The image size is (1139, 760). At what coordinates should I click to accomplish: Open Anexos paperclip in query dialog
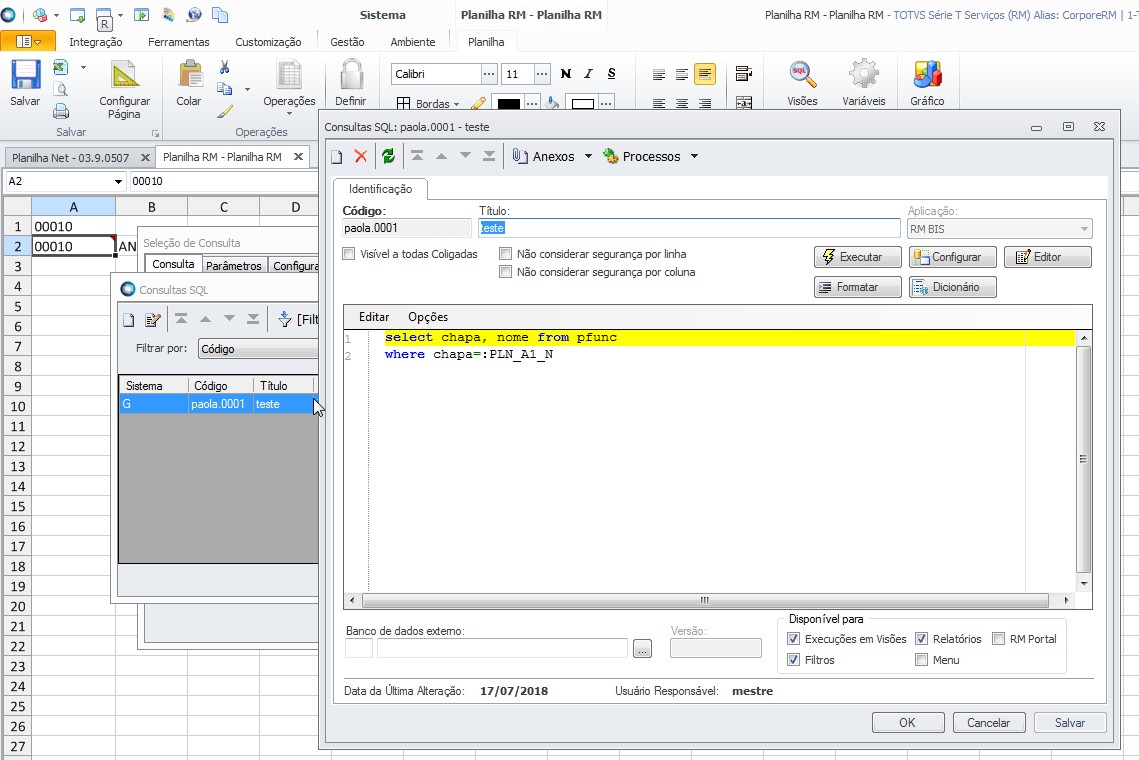pyautogui.click(x=543, y=156)
